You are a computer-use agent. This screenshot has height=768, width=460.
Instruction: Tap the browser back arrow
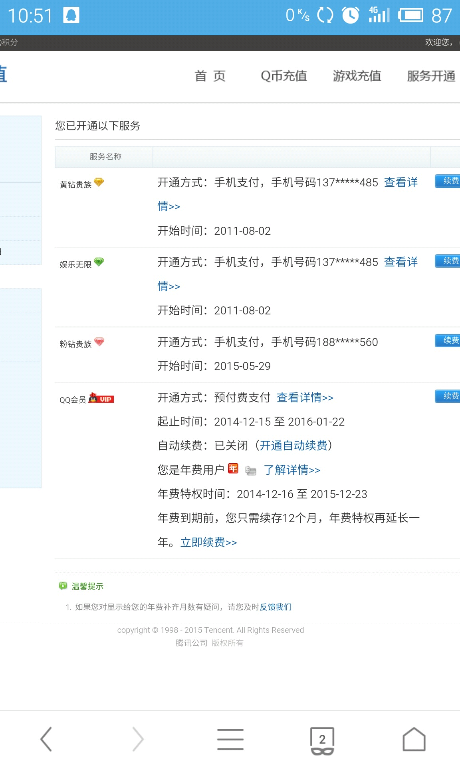(46, 739)
